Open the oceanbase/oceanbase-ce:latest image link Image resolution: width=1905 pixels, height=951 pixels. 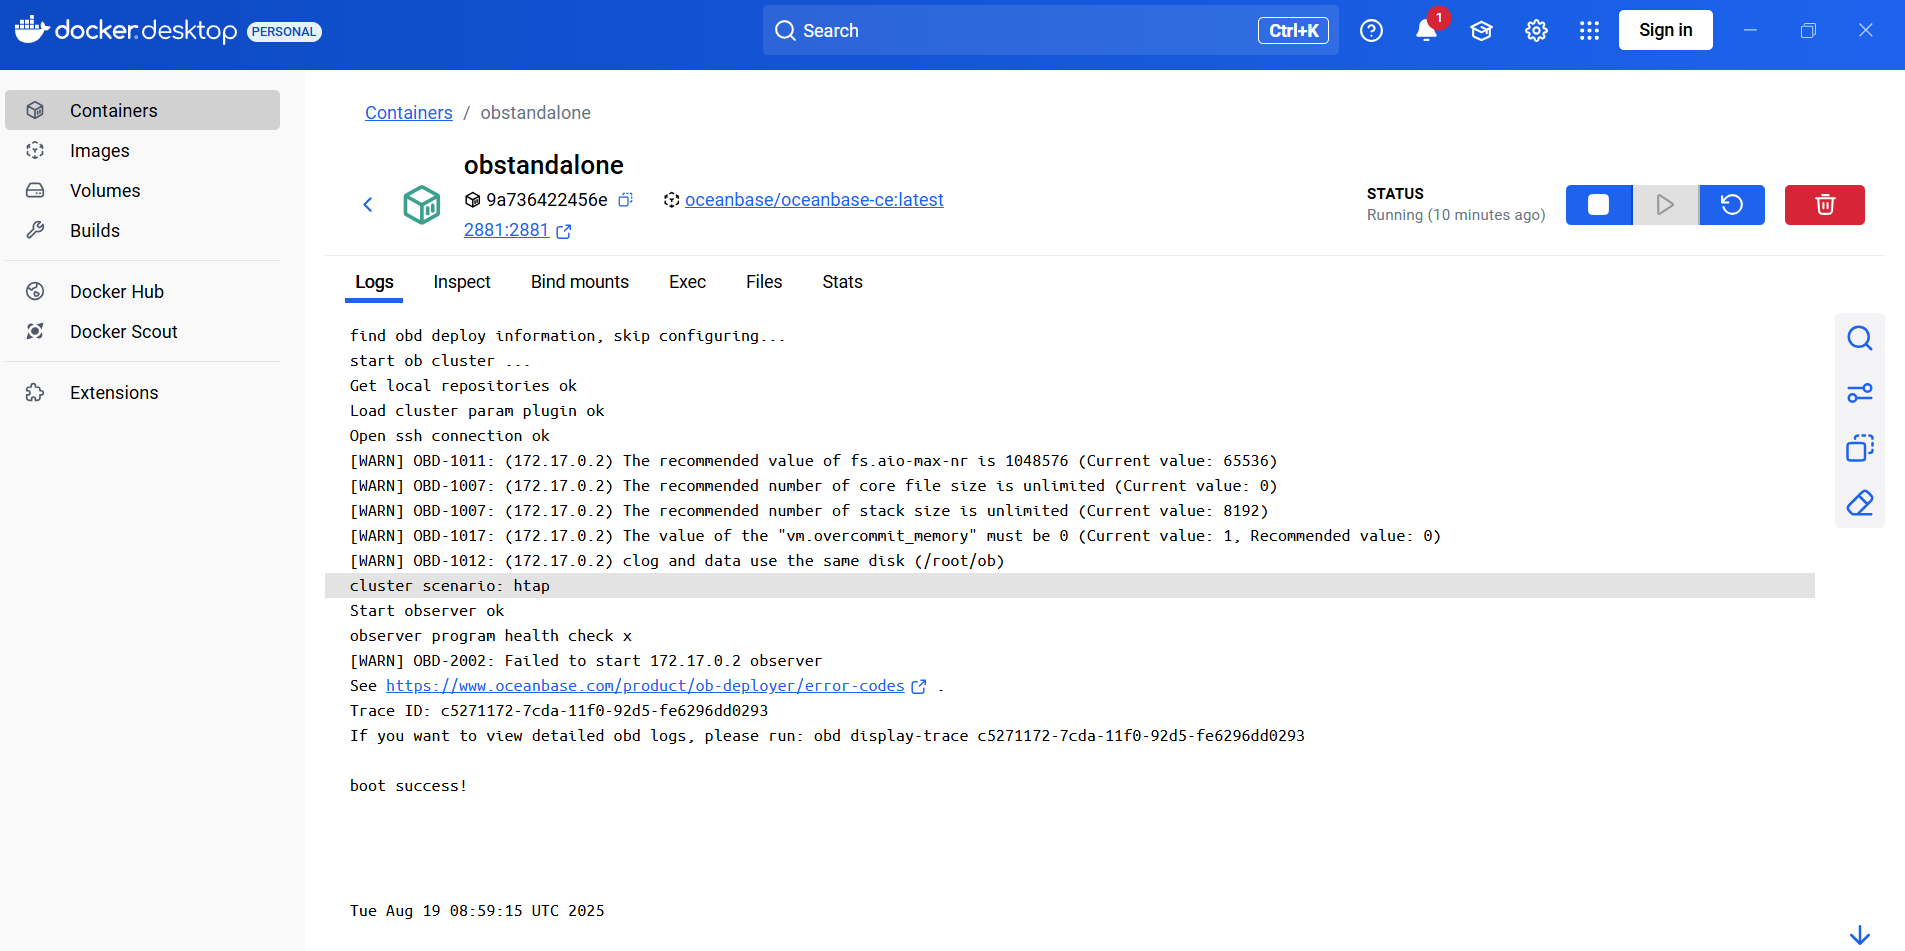coord(814,200)
